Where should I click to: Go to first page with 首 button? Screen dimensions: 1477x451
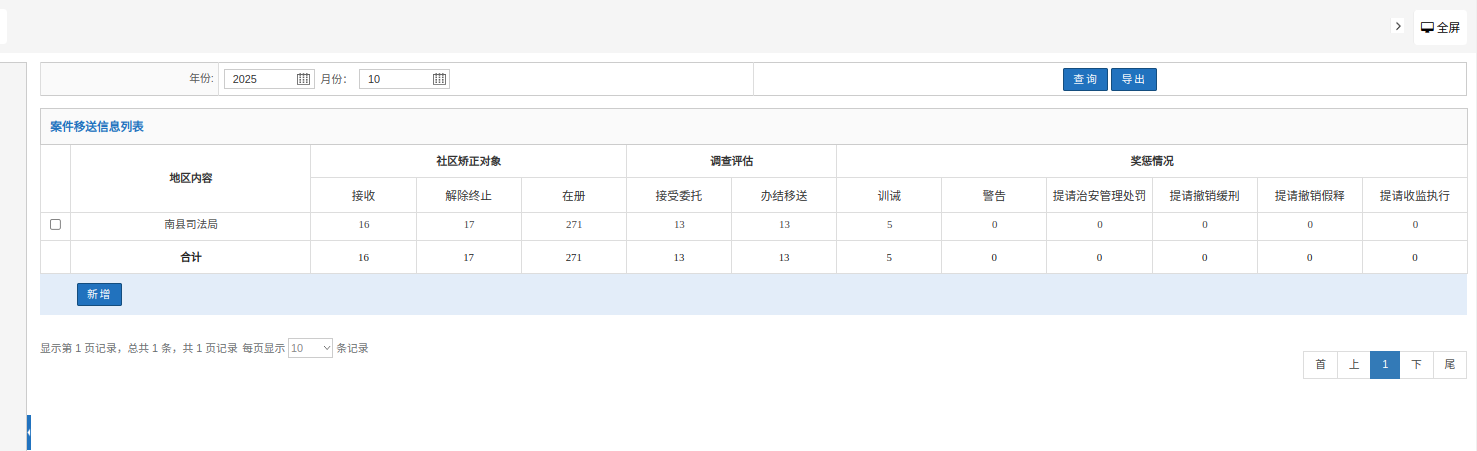(1320, 365)
